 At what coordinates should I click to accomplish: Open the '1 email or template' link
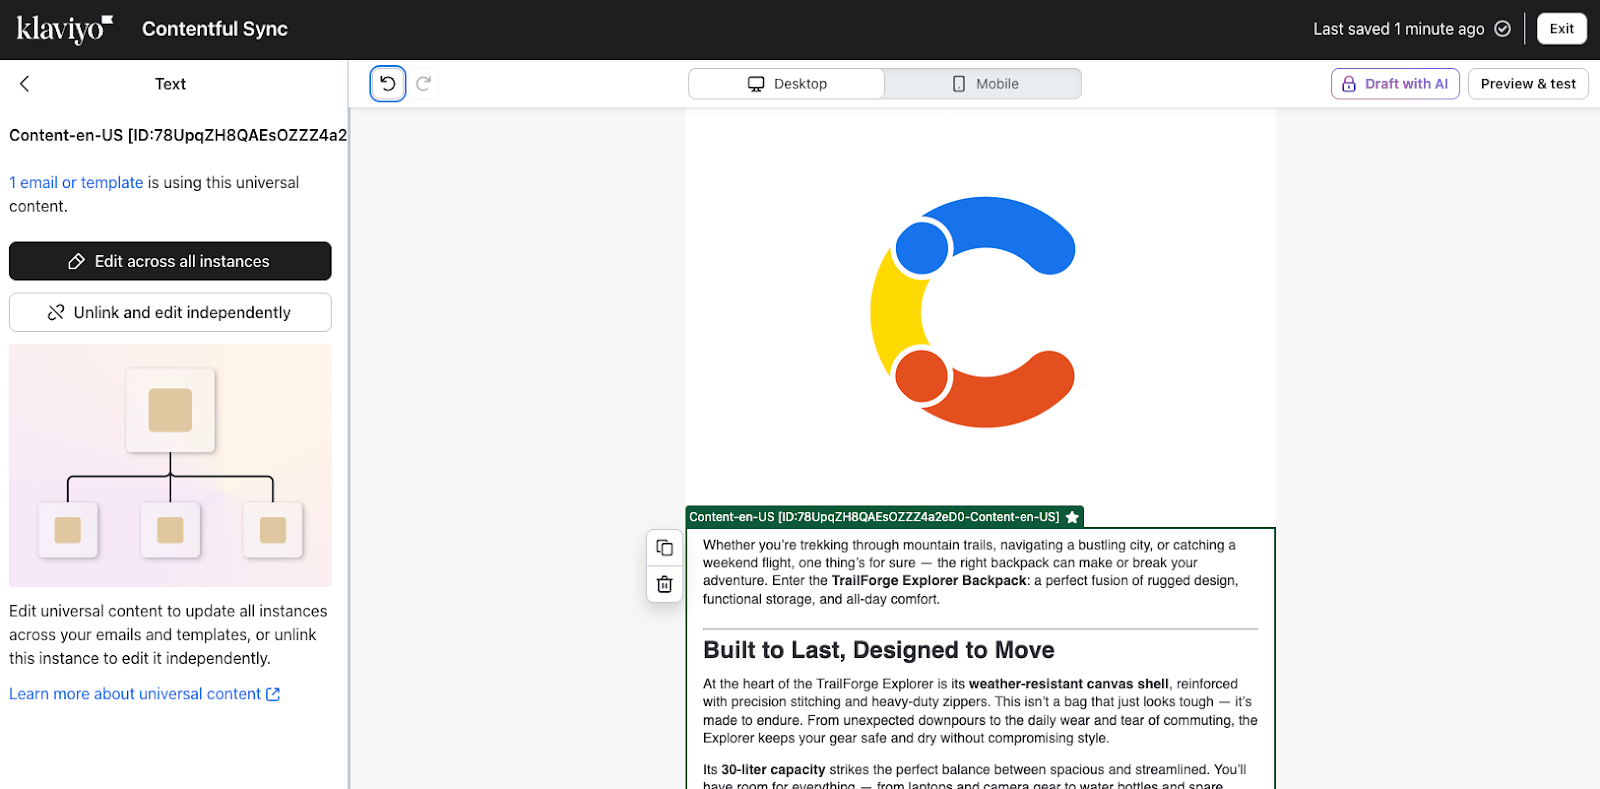point(76,183)
